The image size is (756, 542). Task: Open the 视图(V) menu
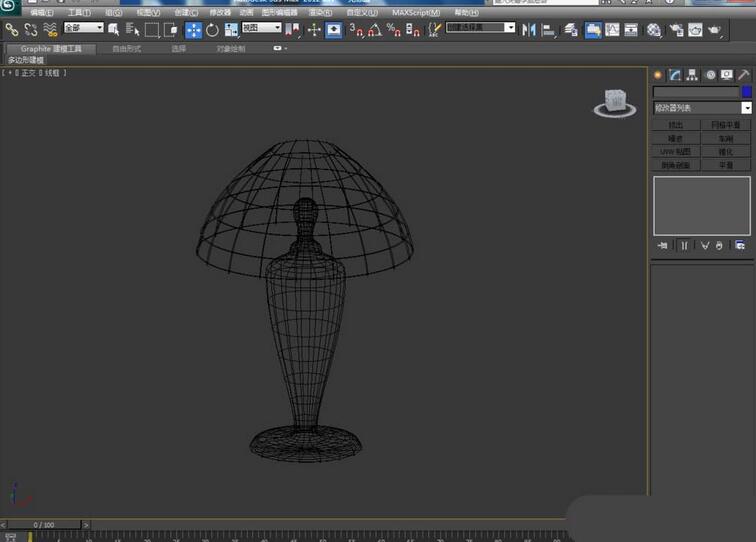pyautogui.click(x=148, y=13)
